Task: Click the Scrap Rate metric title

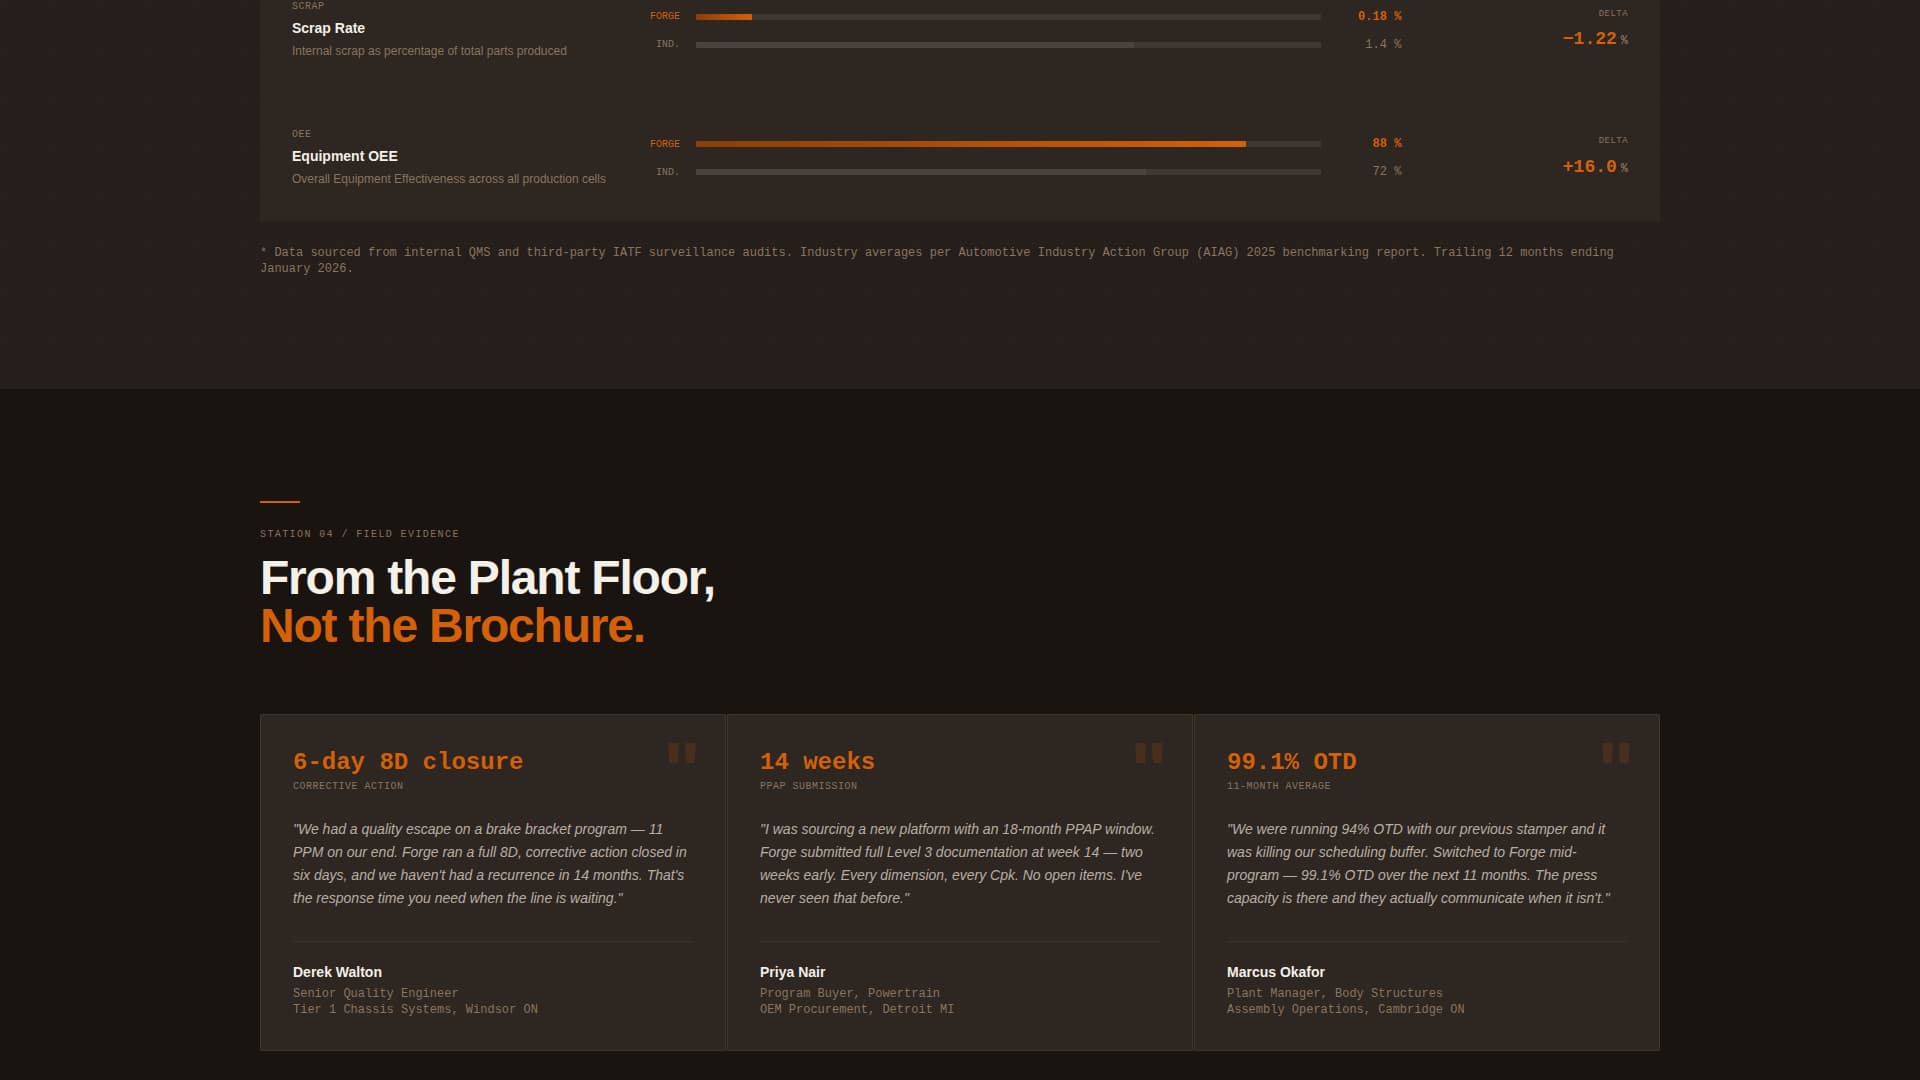Action: pos(328,28)
